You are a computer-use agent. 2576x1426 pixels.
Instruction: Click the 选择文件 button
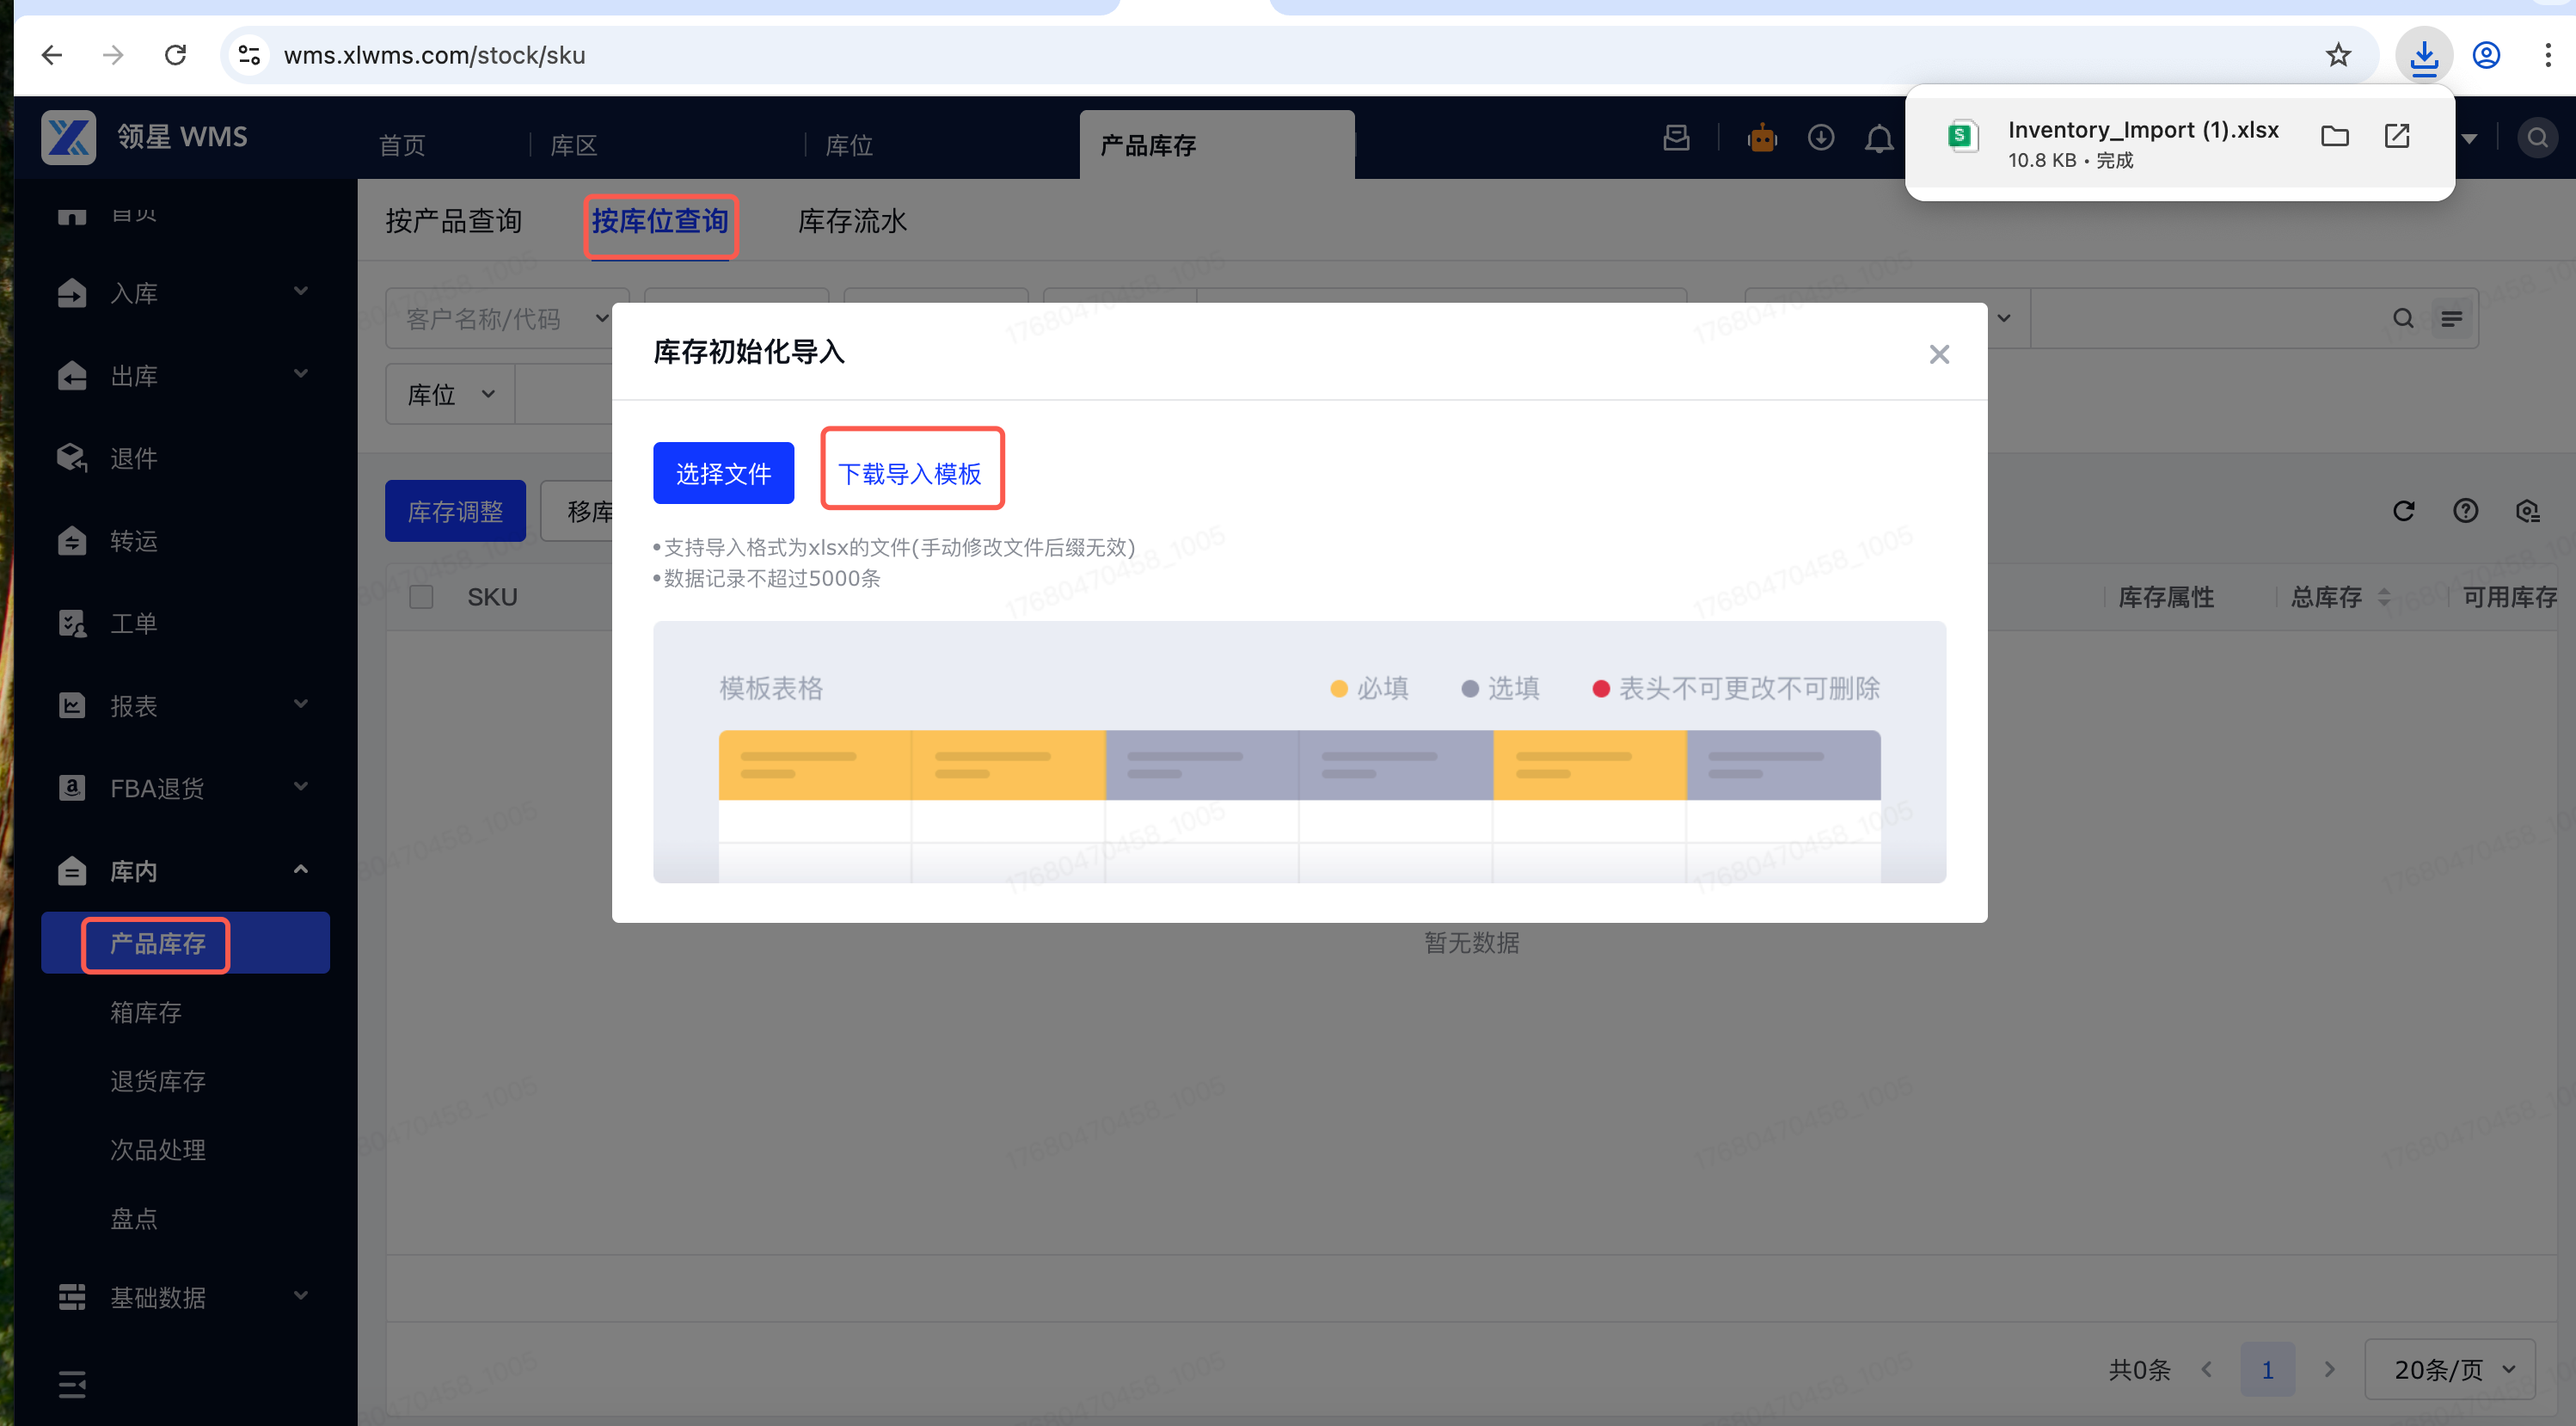pos(723,473)
